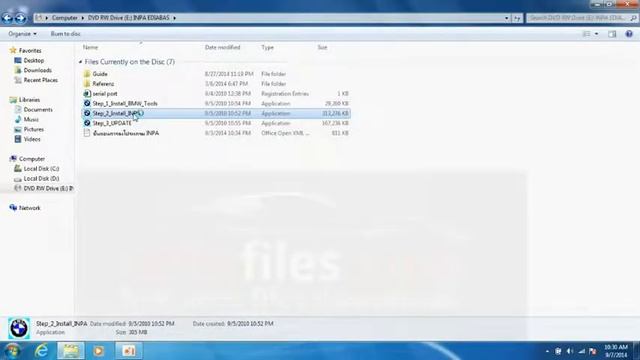Viewport: 640px width, 360px height.
Task: Open Network in navigation pane
Action: click(29, 208)
